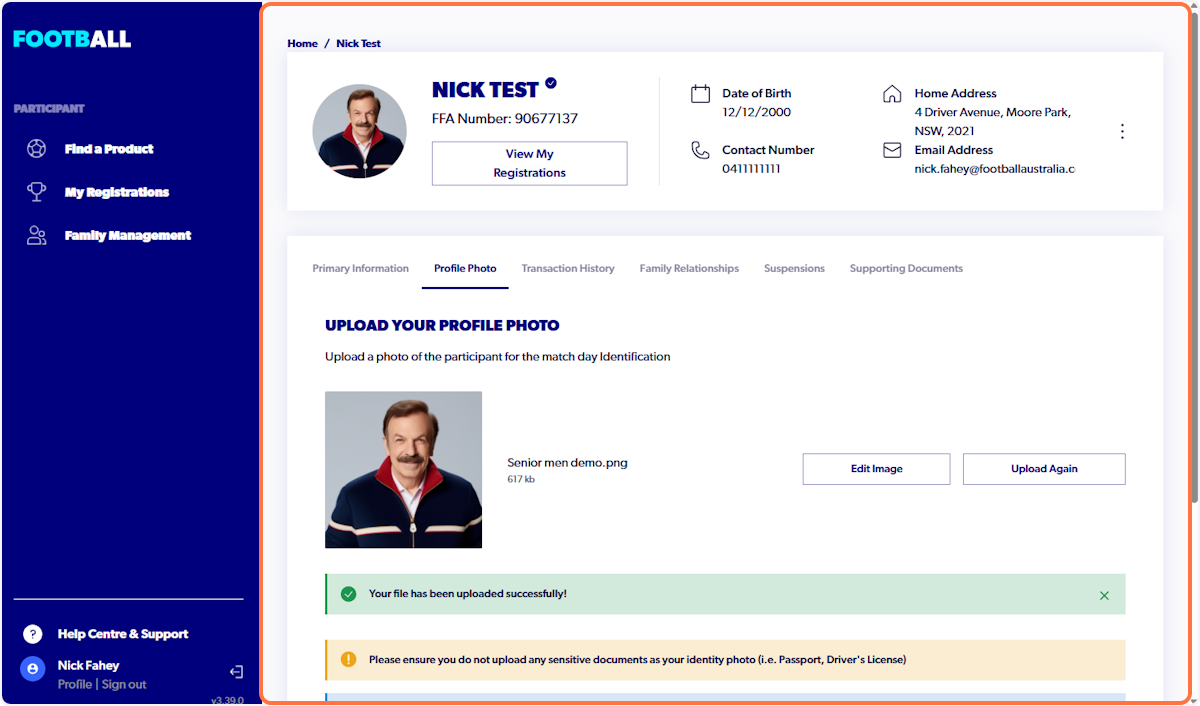The height and width of the screenshot is (706, 1200).
Task: Select the Profile Photo tab
Action: 465,268
